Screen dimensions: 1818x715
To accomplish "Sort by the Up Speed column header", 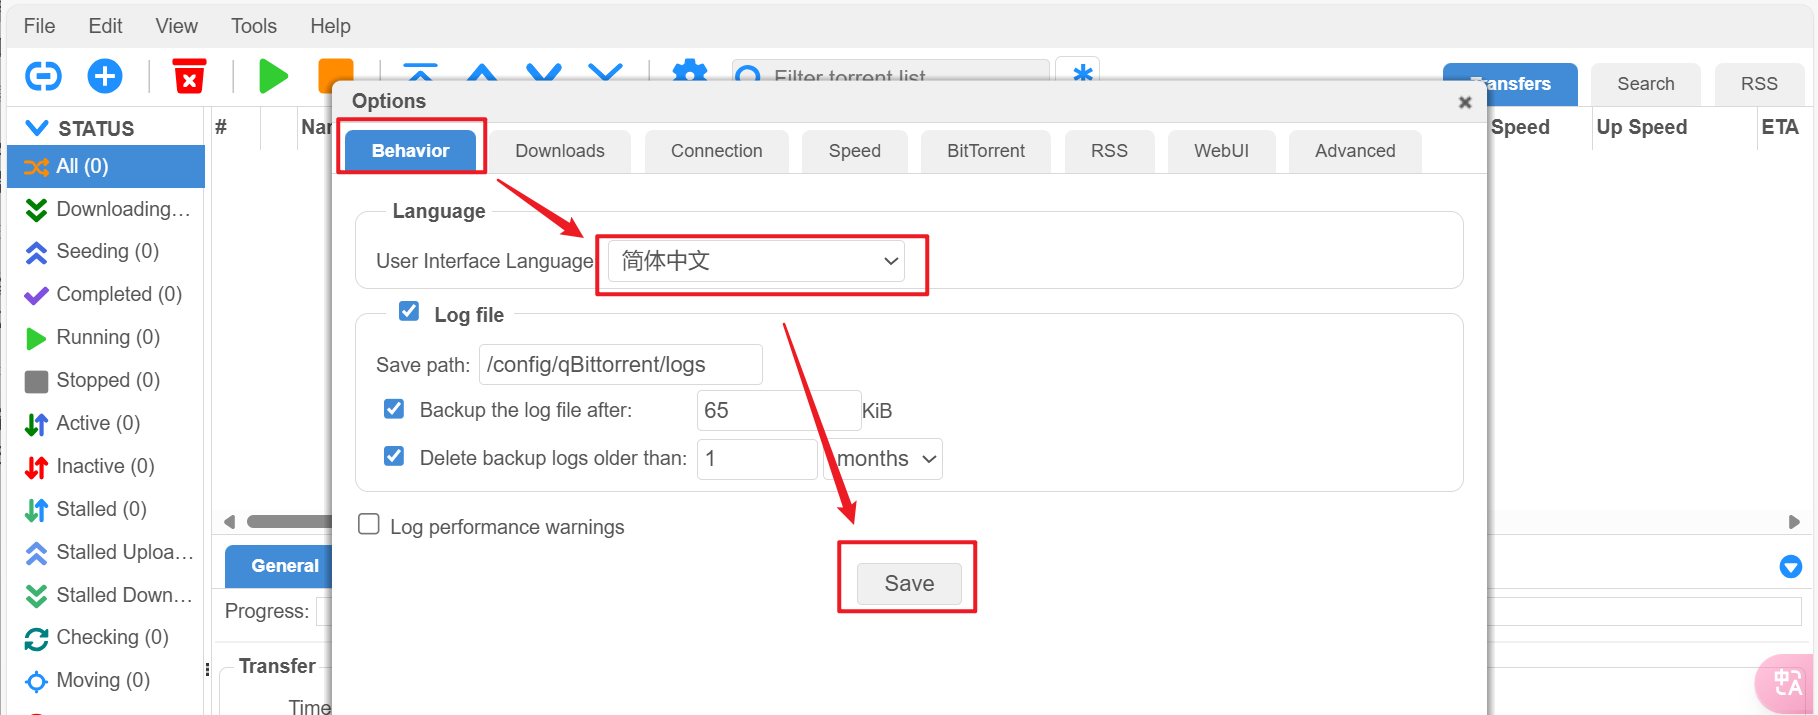I will (x=1642, y=127).
